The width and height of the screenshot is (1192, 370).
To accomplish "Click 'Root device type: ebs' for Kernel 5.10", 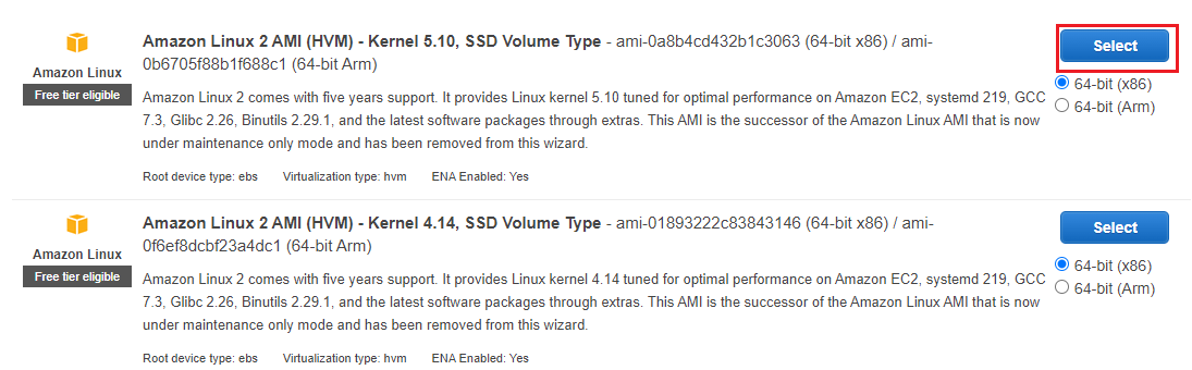I will click(x=200, y=176).
